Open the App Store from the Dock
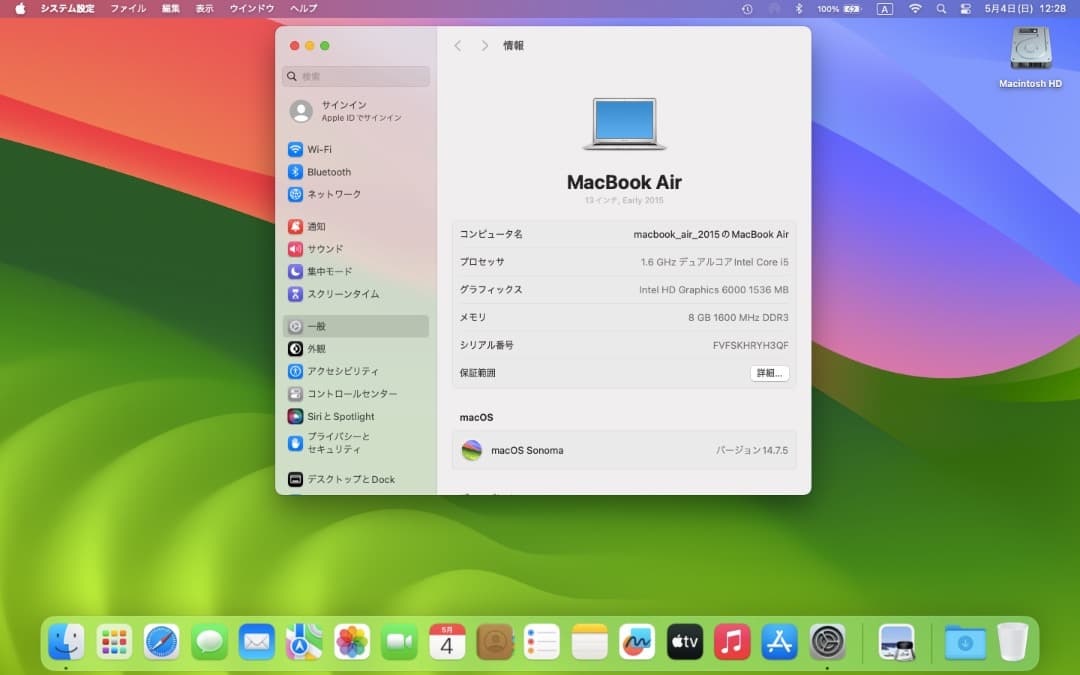The width and height of the screenshot is (1080, 675). [781, 642]
